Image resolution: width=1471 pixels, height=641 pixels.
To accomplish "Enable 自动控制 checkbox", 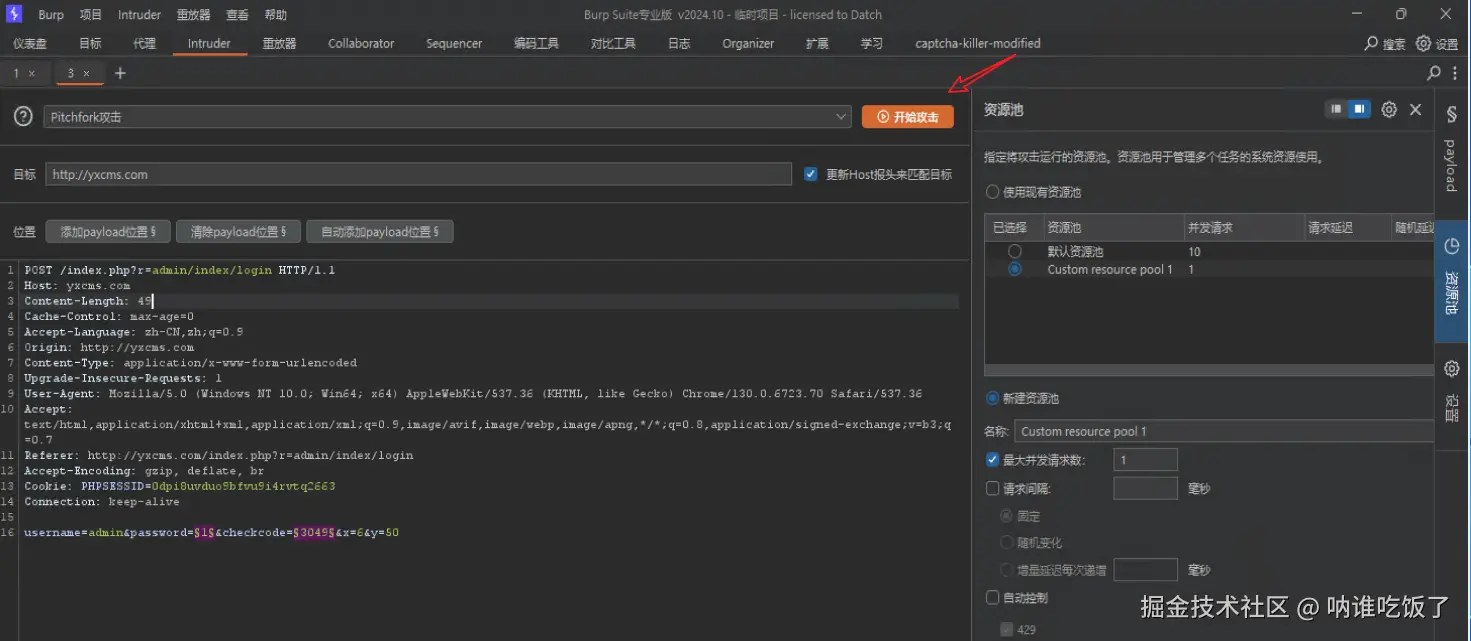I will pos(993,597).
